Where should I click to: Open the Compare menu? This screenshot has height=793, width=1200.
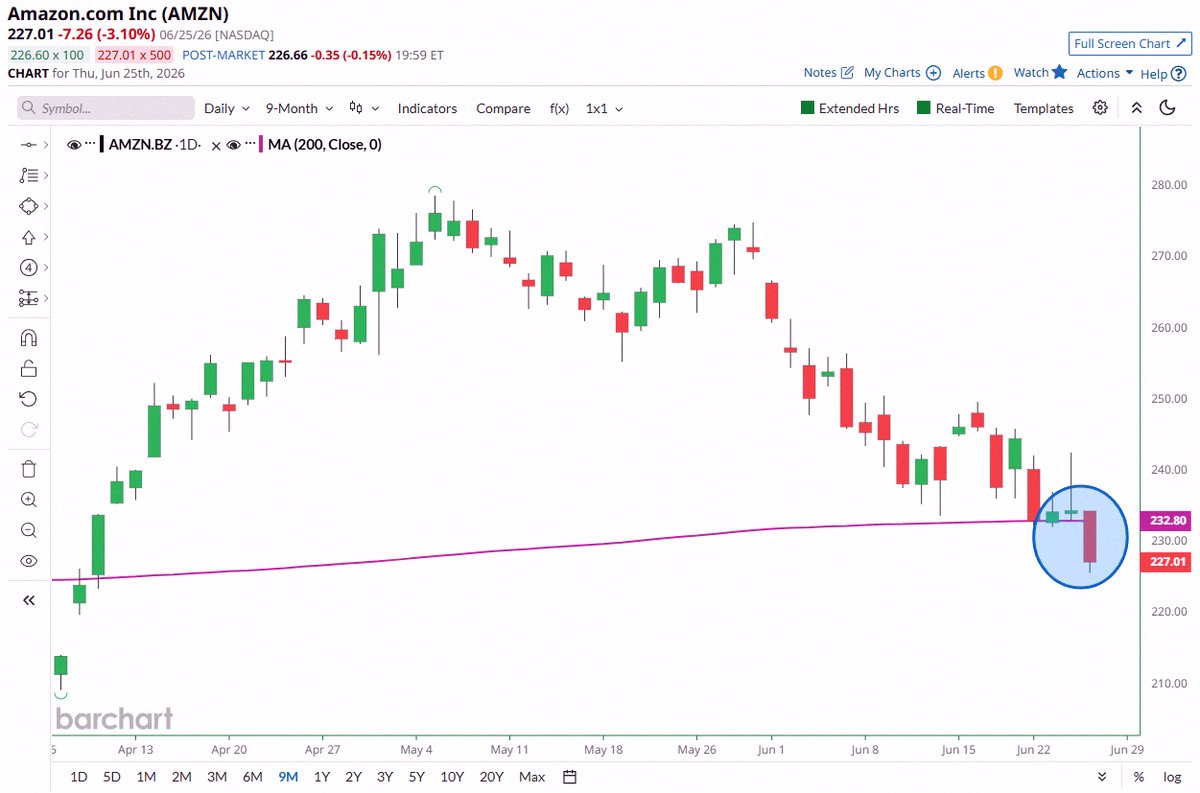[503, 108]
